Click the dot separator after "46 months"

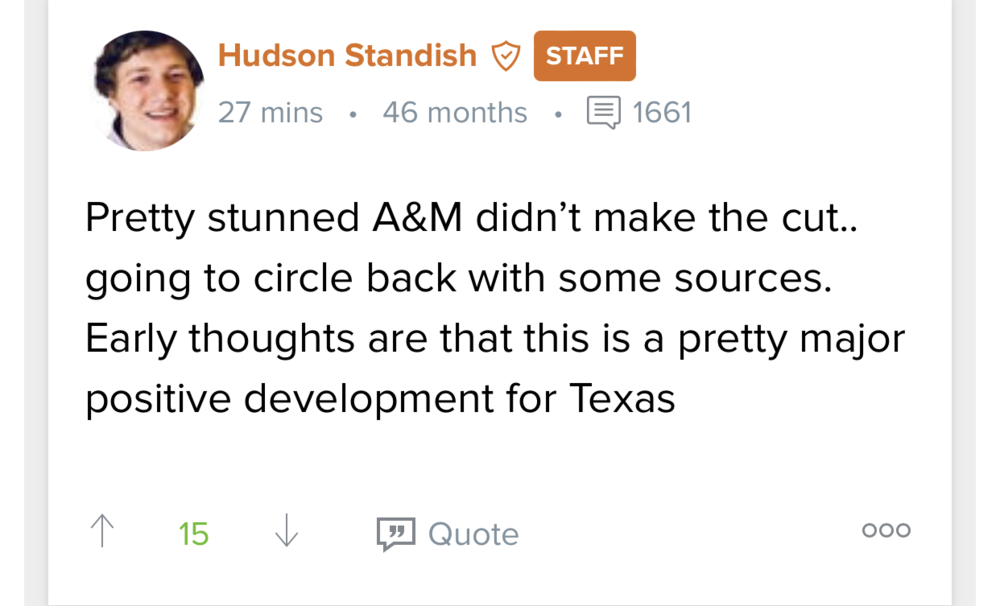(x=557, y=113)
